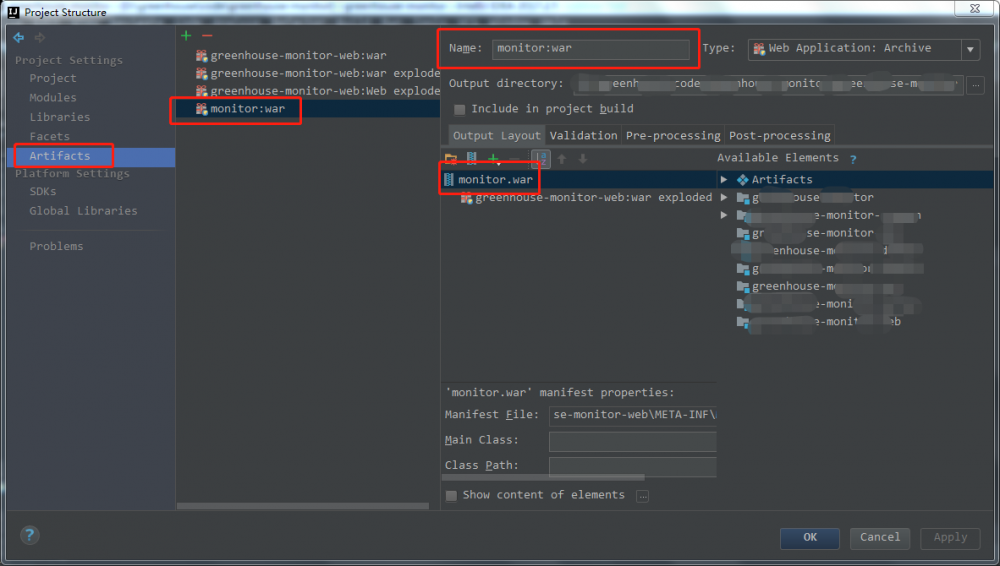Click the Output directory field
This screenshot has width=1000, height=566.
click(767, 84)
